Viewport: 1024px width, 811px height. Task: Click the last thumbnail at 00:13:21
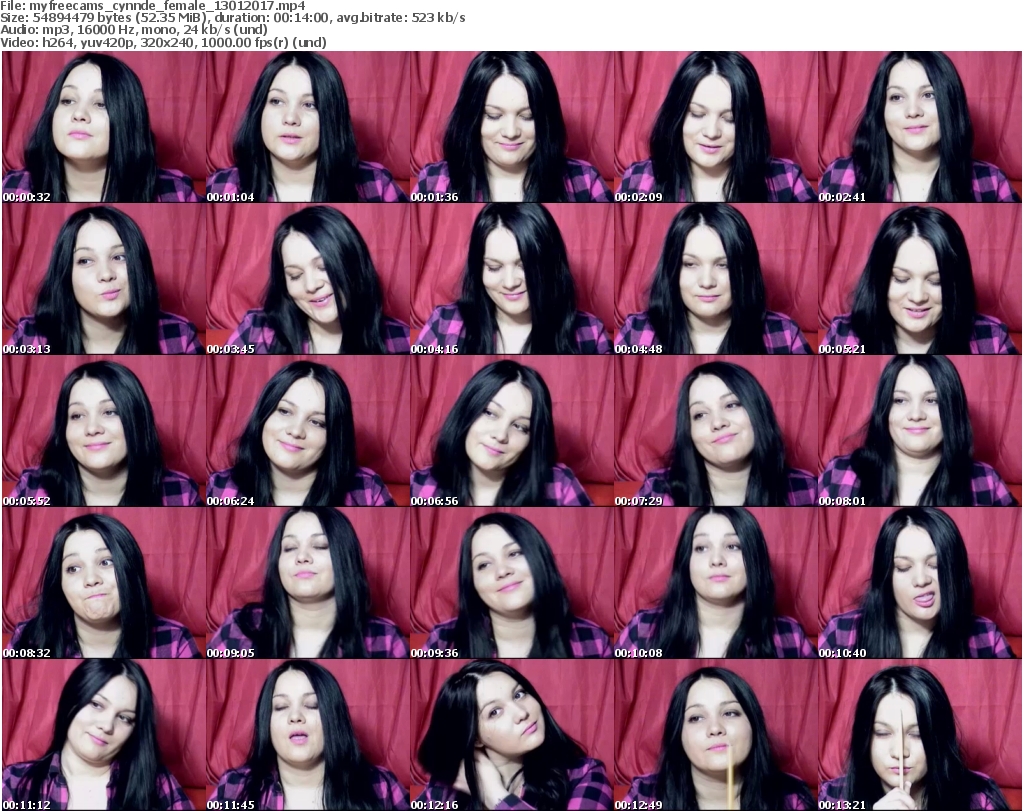(x=919, y=735)
